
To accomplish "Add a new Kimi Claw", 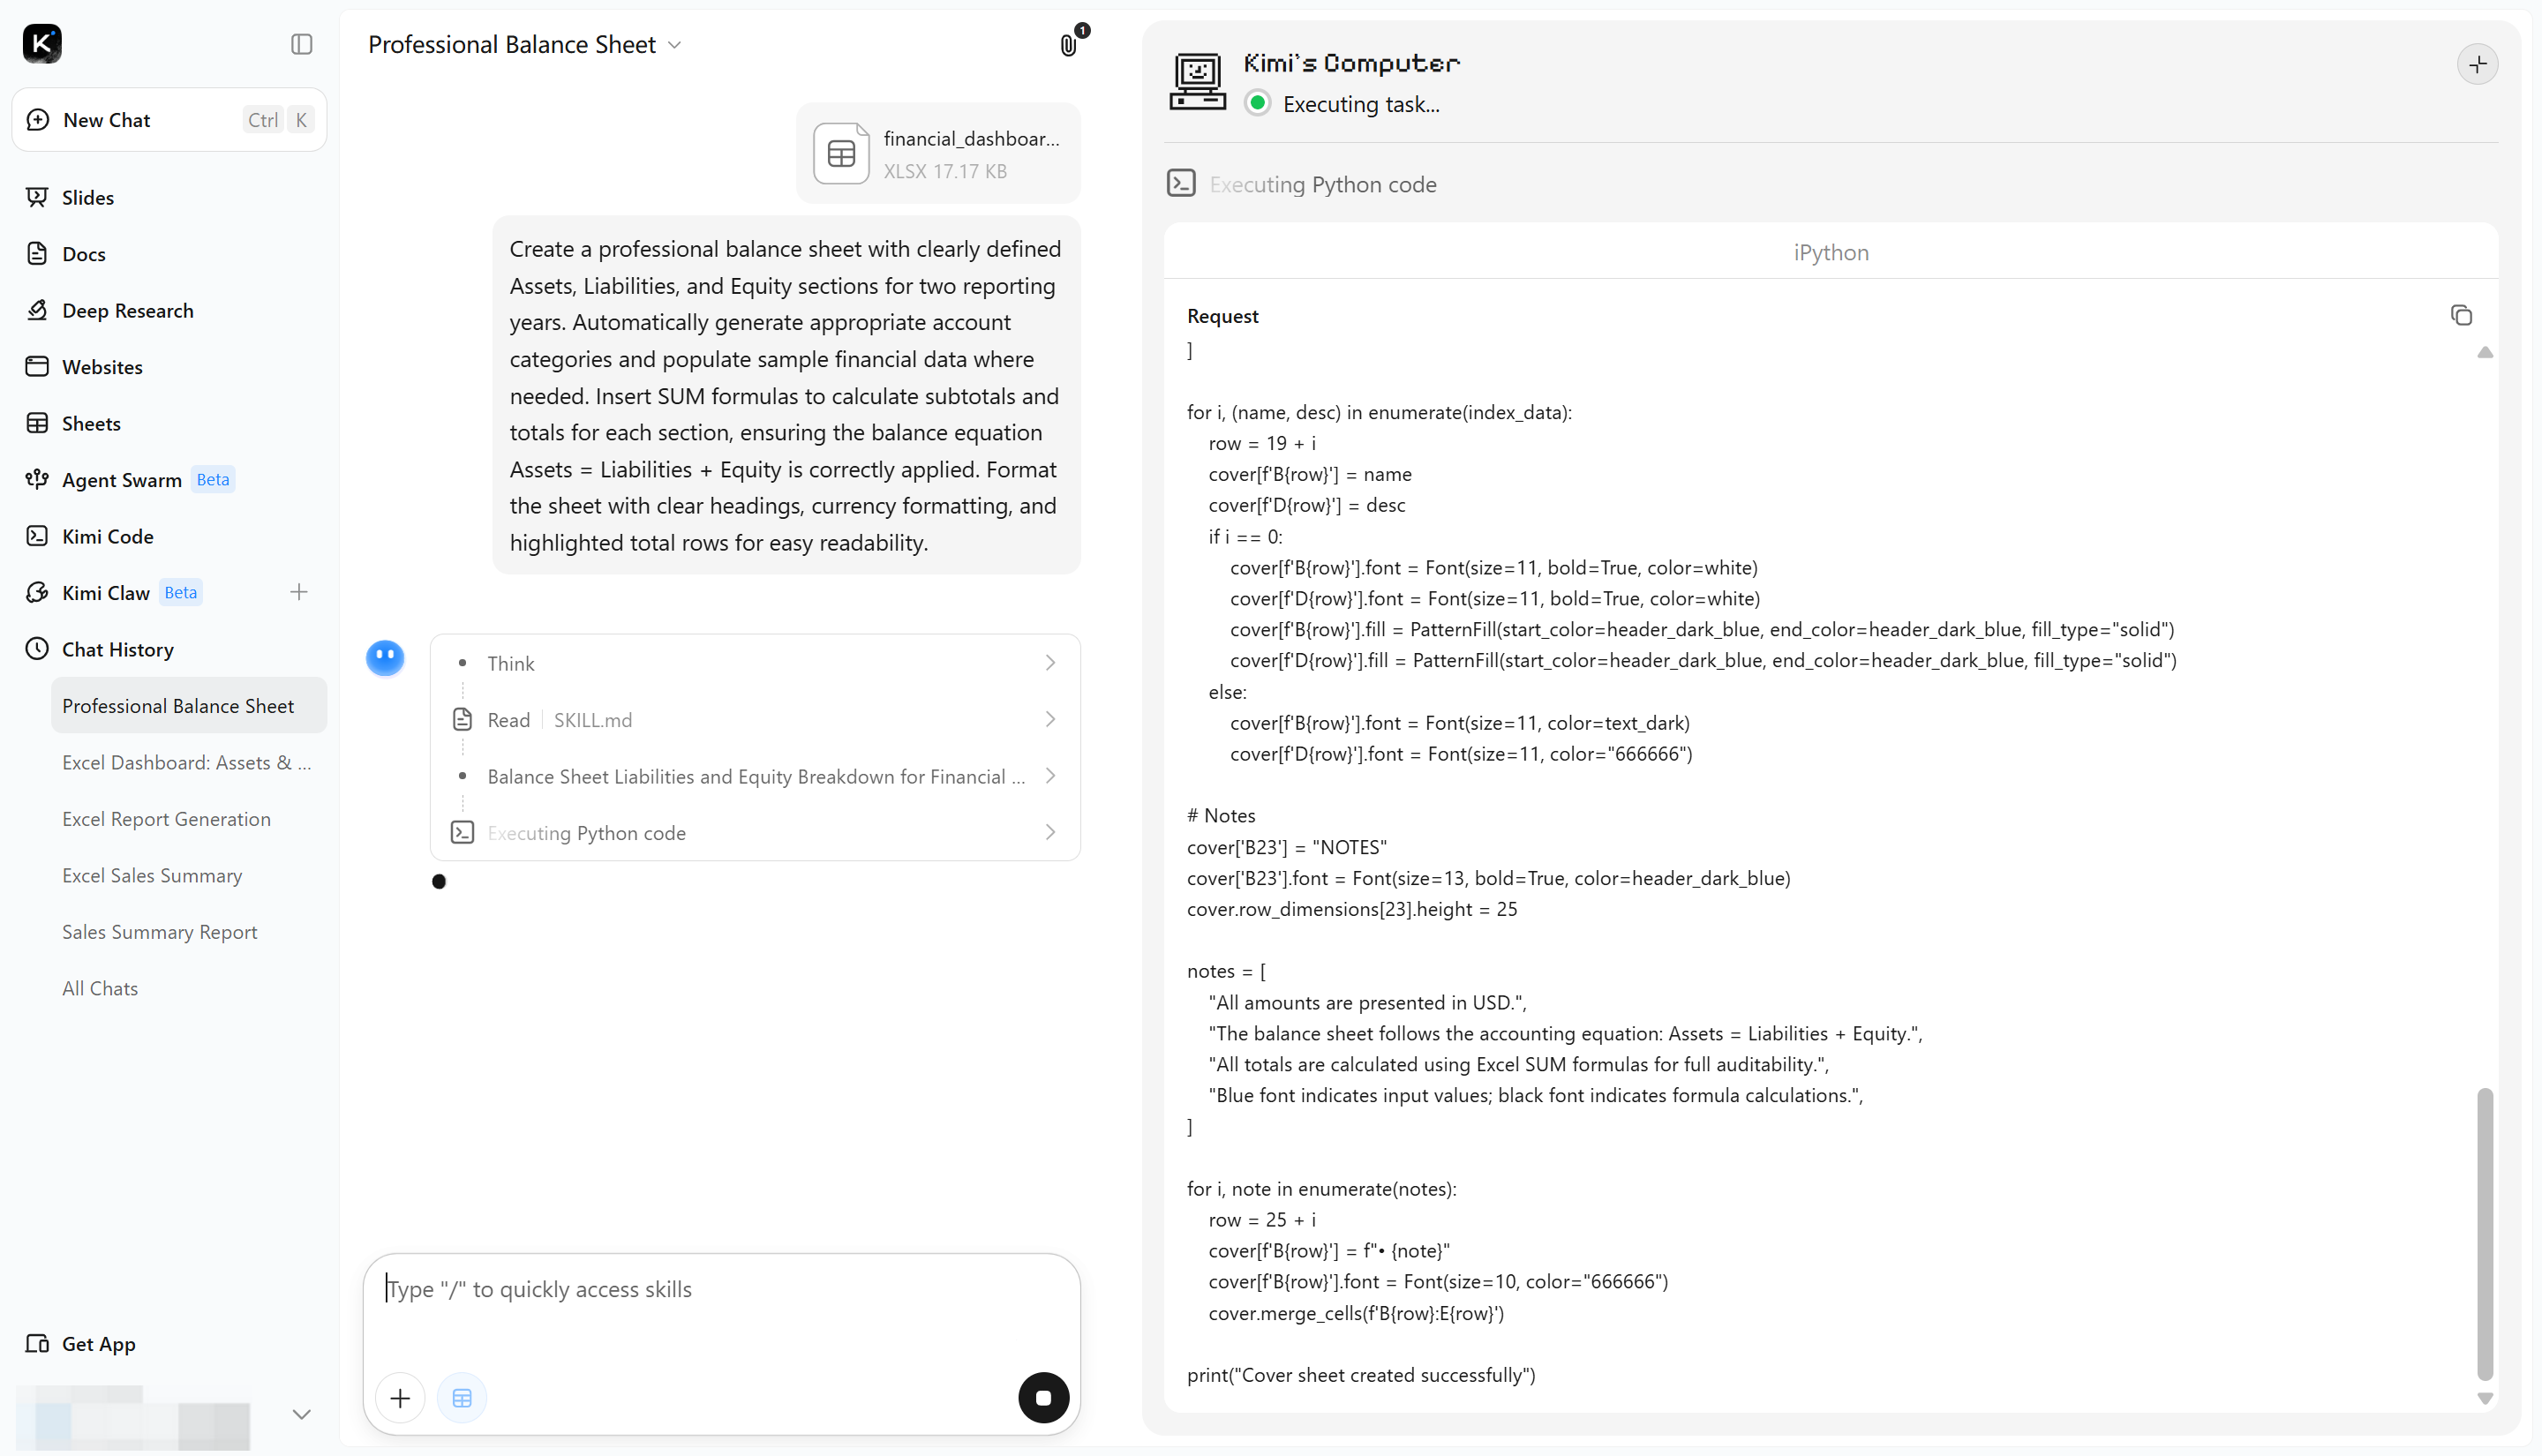I will coord(298,592).
